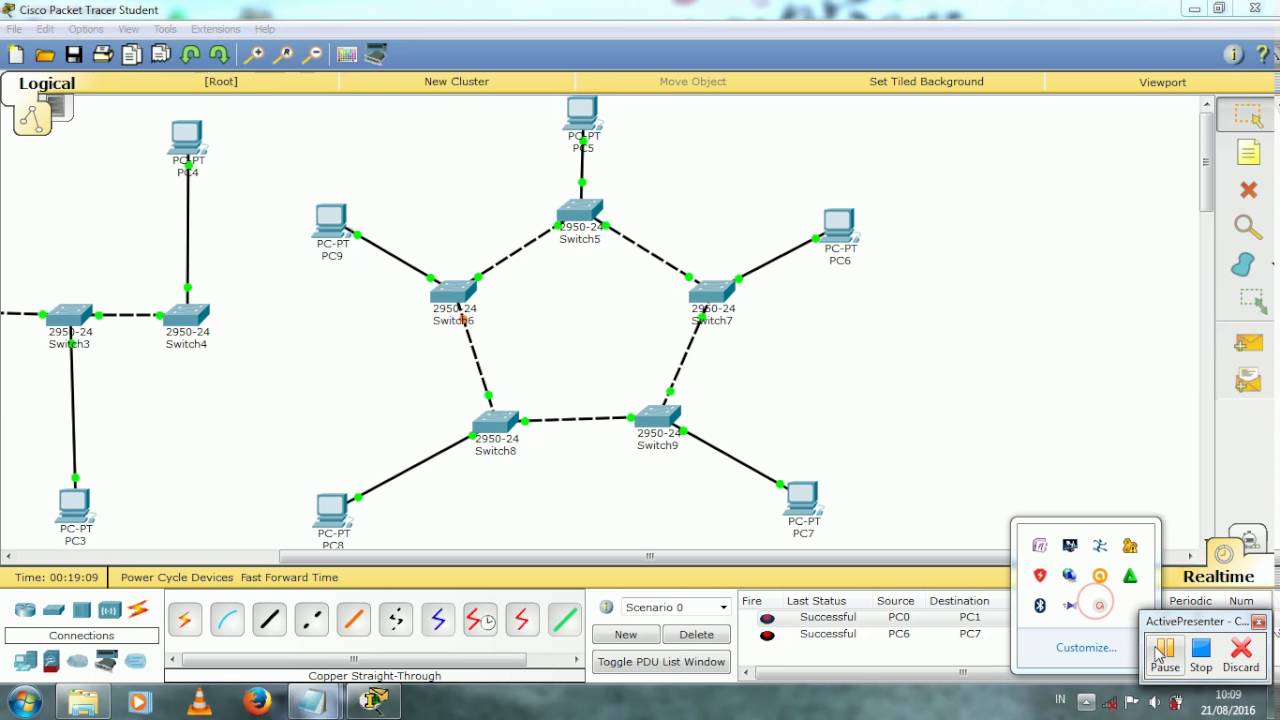Stop recording in ActivePresenter window
Viewport: 1280px width, 720px height.
pos(1201,655)
